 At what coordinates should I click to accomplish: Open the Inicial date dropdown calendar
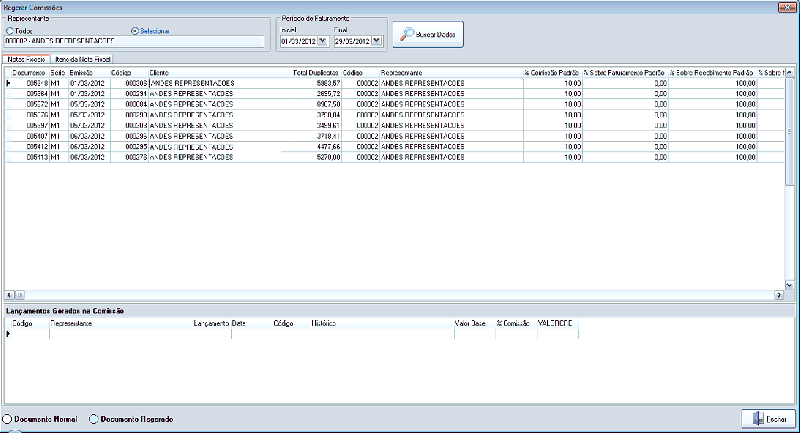click(x=322, y=41)
